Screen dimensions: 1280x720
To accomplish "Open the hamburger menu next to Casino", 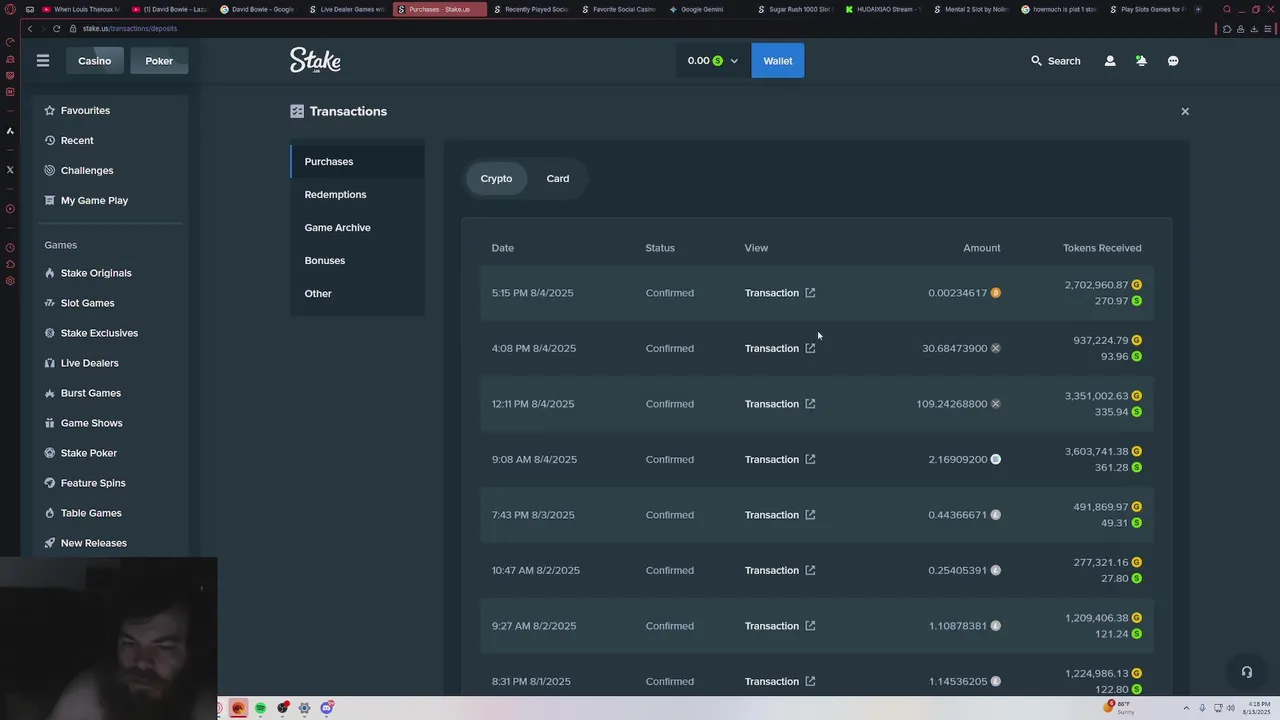I will [x=43, y=61].
